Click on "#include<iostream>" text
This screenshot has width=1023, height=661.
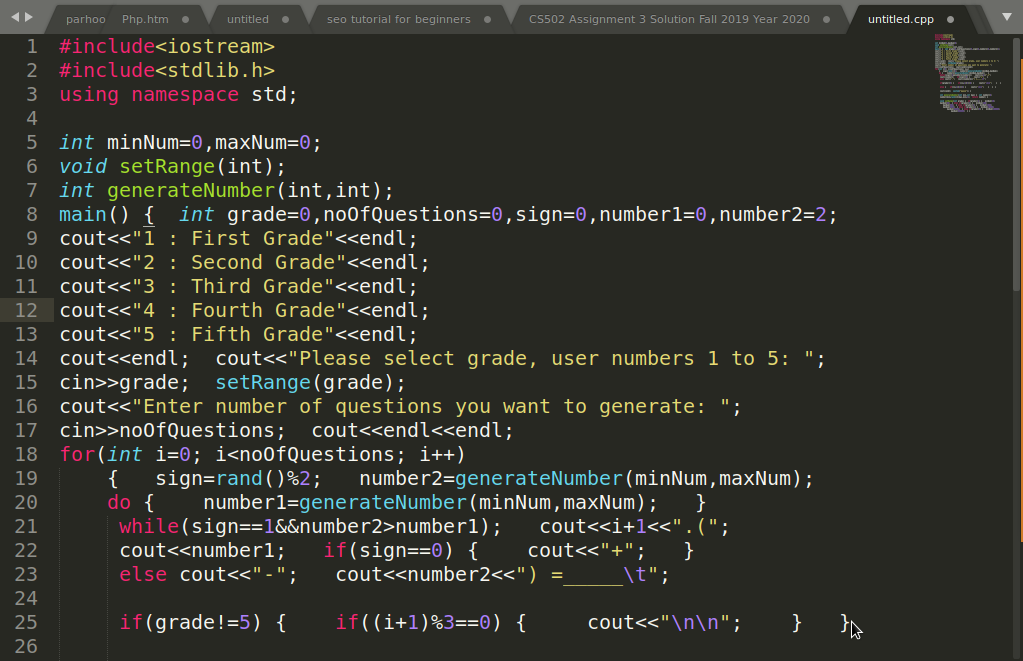pos(167,46)
